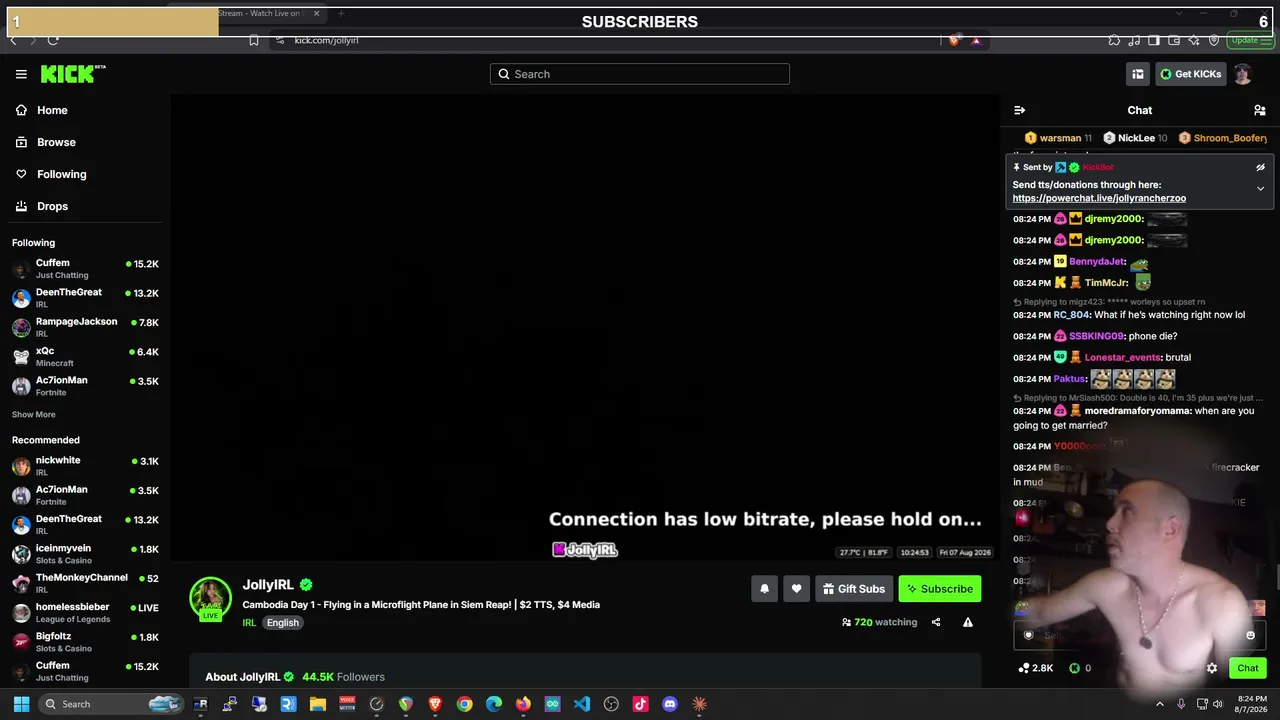This screenshot has width=1280, height=720.
Task: Click the RC_804 username in chat
Action: tap(1071, 315)
